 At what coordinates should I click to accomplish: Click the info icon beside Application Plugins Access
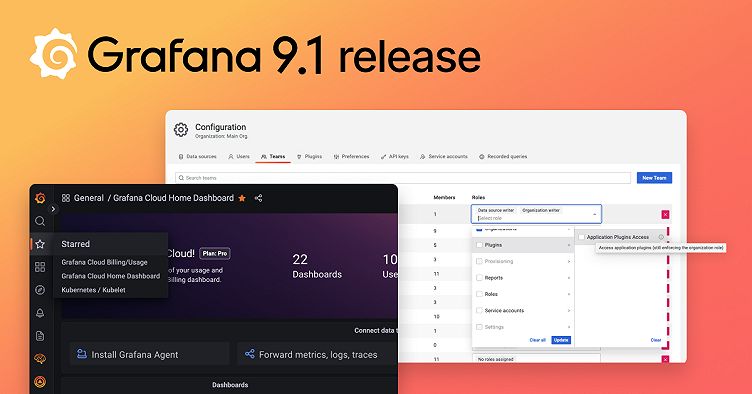pyautogui.click(x=661, y=237)
